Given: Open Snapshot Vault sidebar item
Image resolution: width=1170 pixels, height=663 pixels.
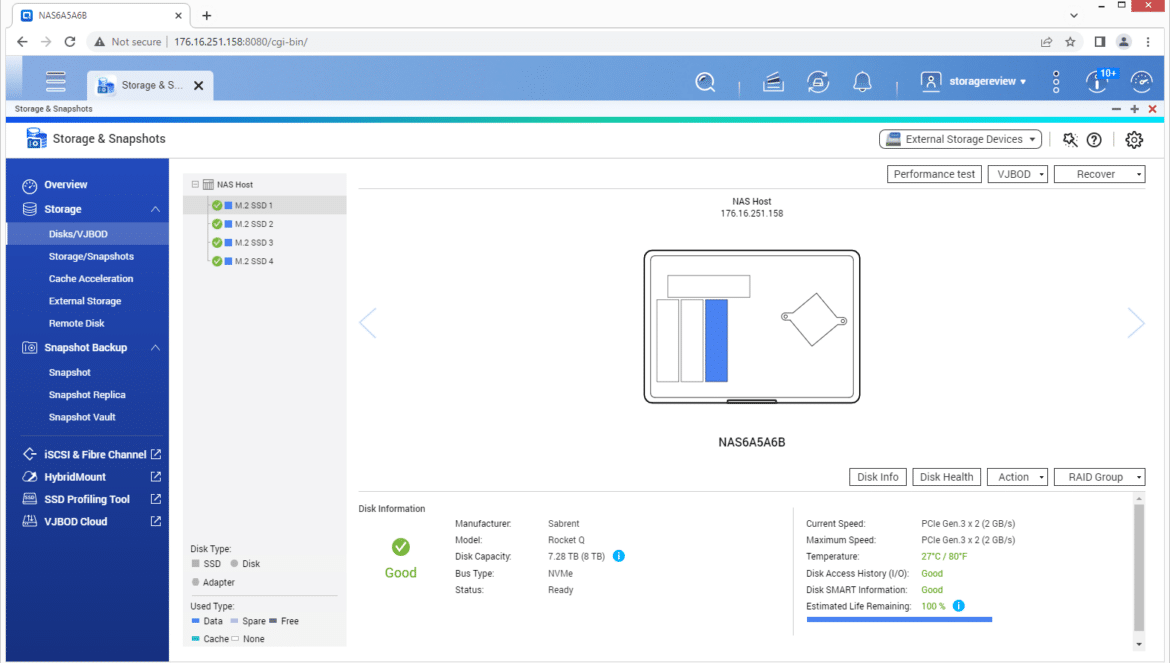Looking at the screenshot, I should click(82, 418).
